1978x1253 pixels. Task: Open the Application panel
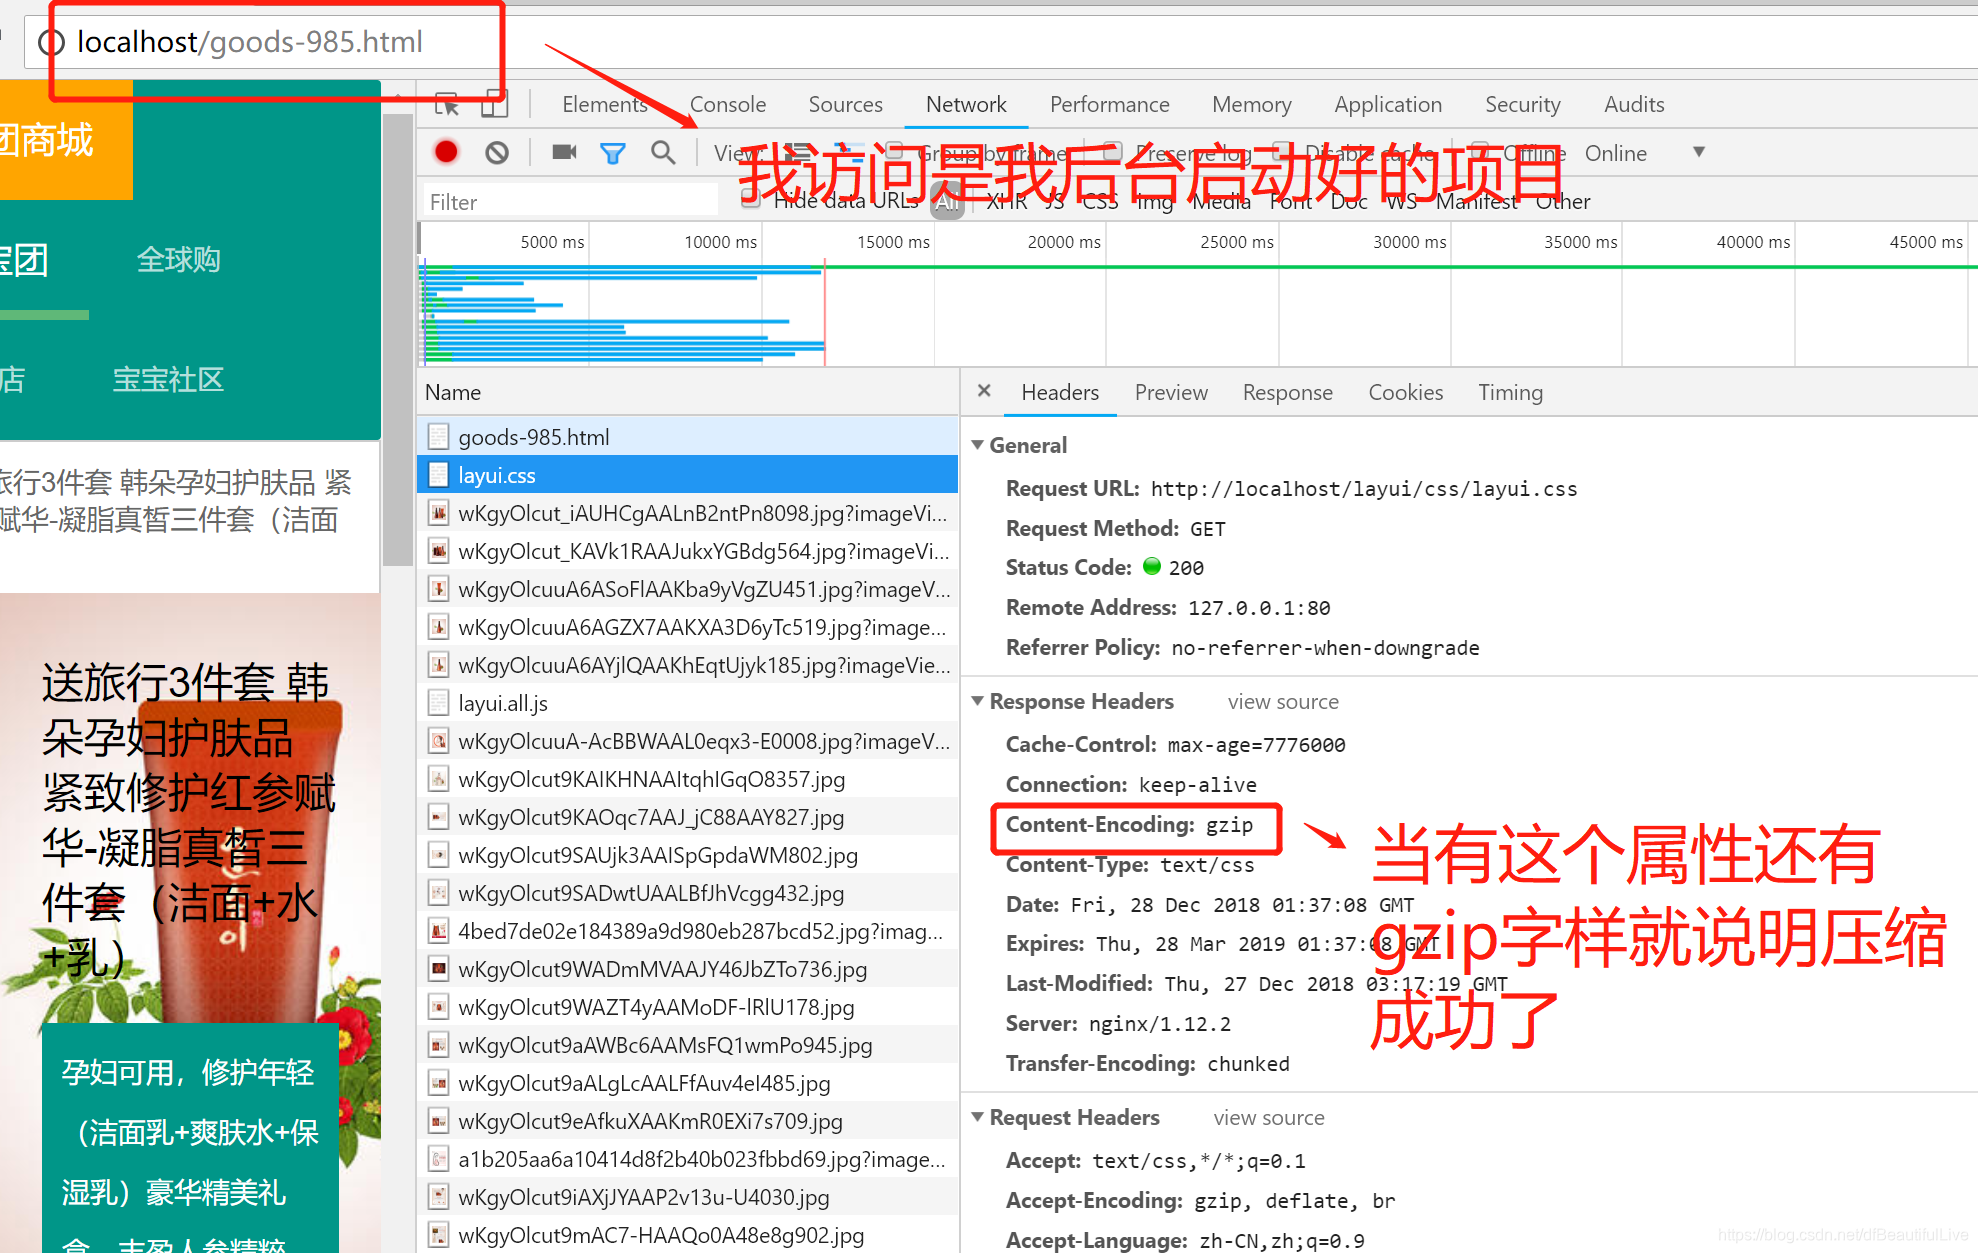click(x=1388, y=104)
